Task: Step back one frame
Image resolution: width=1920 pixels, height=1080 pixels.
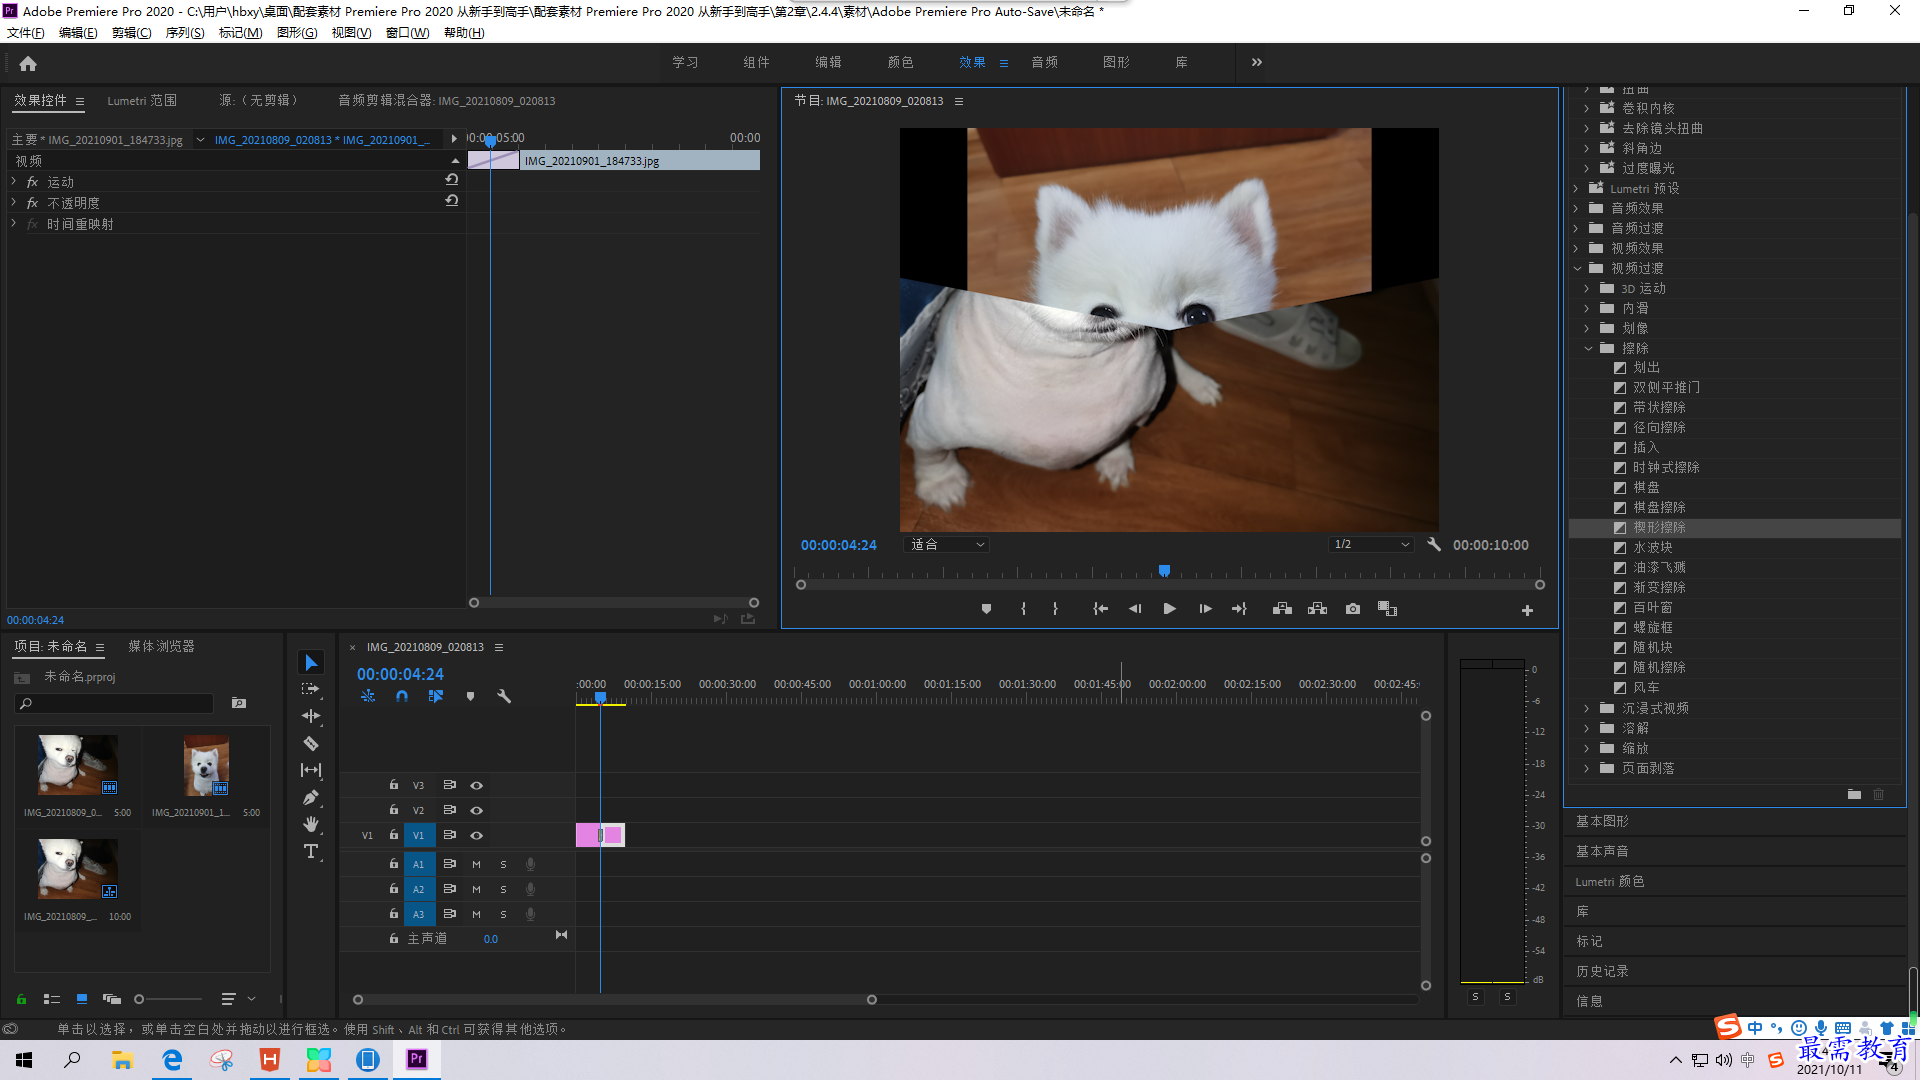Action: [x=1135, y=609]
